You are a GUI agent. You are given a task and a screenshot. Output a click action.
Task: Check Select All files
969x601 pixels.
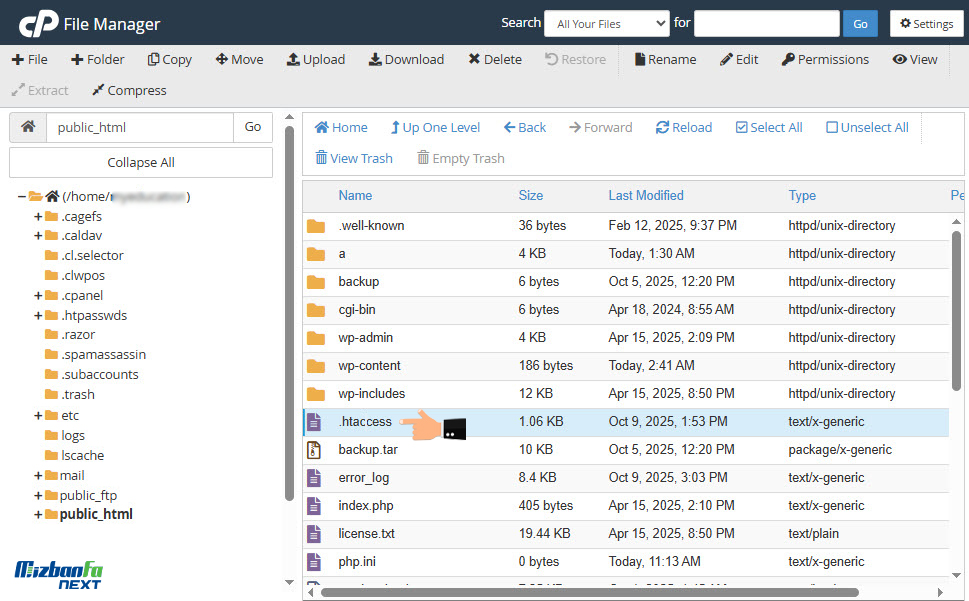click(x=741, y=128)
